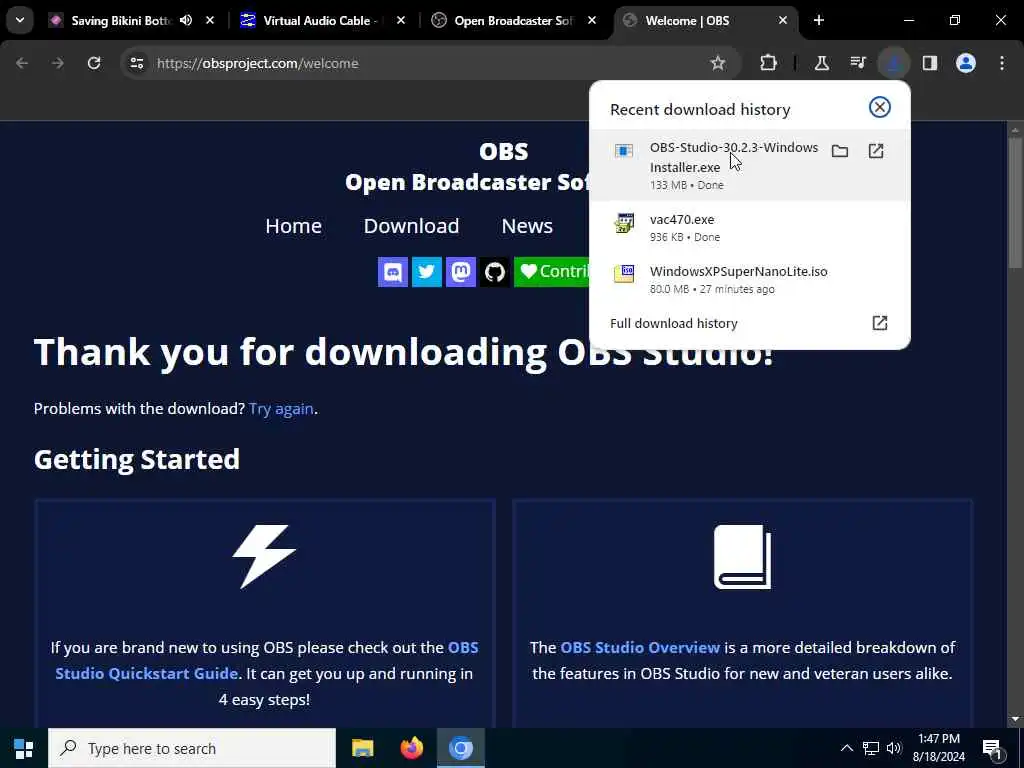The height and width of the screenshot is (768, 1024).
Task: Click the OBS installer file icon
Action: click(x=624, y=151)
